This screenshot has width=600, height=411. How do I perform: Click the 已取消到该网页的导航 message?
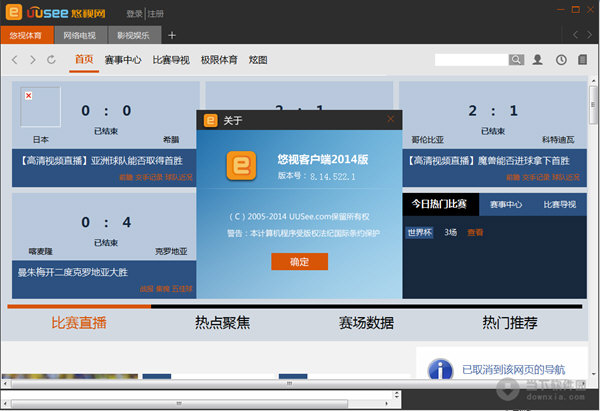pyautogui.click(x=514, y=370)
